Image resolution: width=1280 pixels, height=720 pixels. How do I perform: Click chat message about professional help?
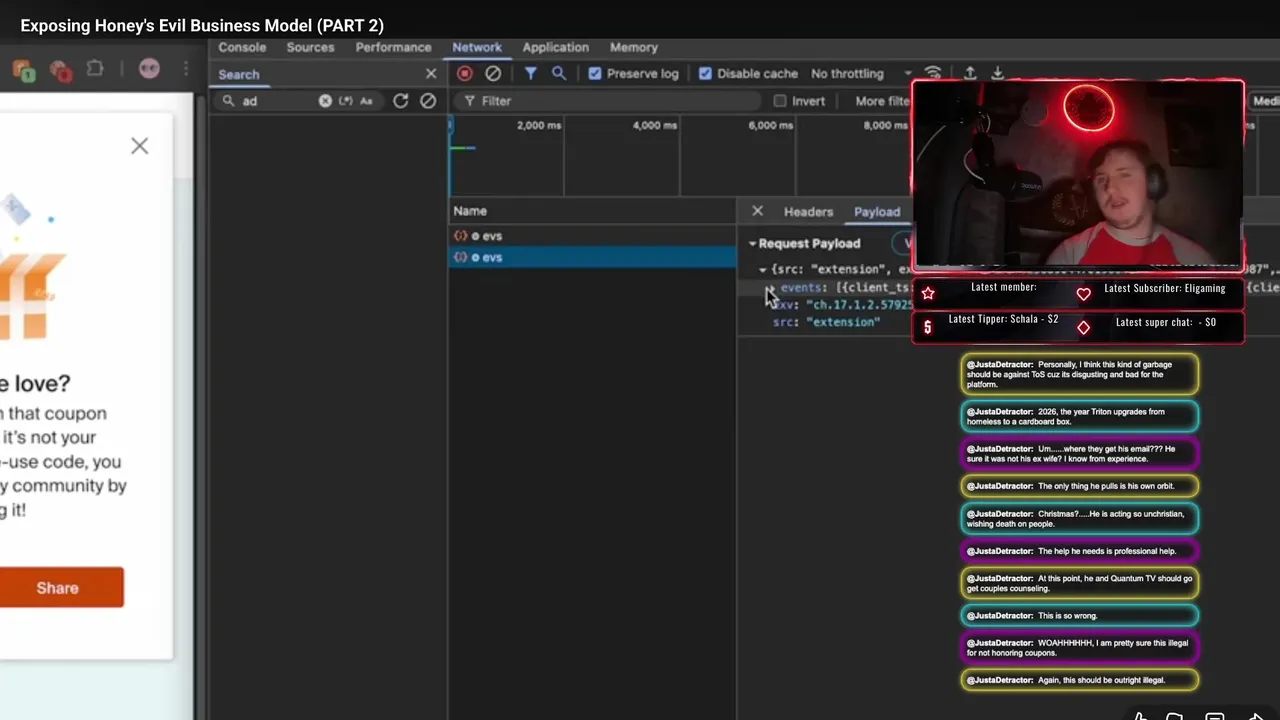pyautogui.click(x=1079, y=551)
